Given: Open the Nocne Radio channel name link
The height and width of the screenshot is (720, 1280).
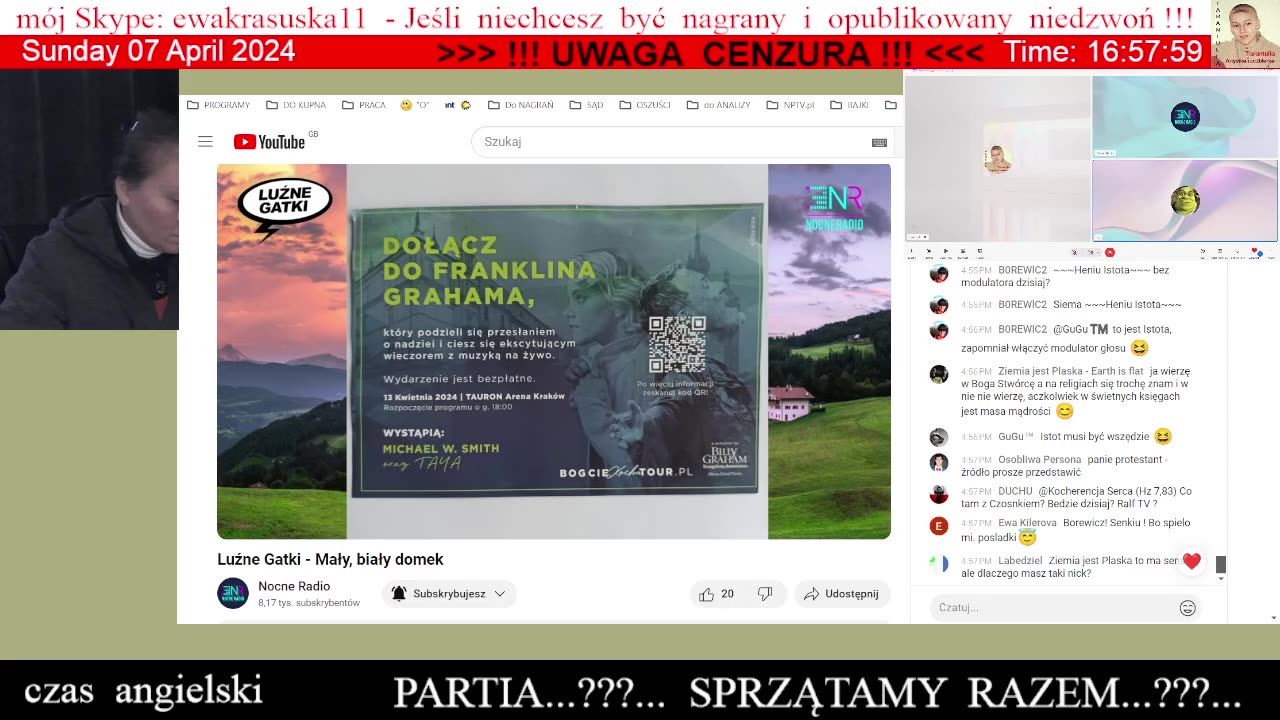Looking at the screenshot, I should coord(294,586).
